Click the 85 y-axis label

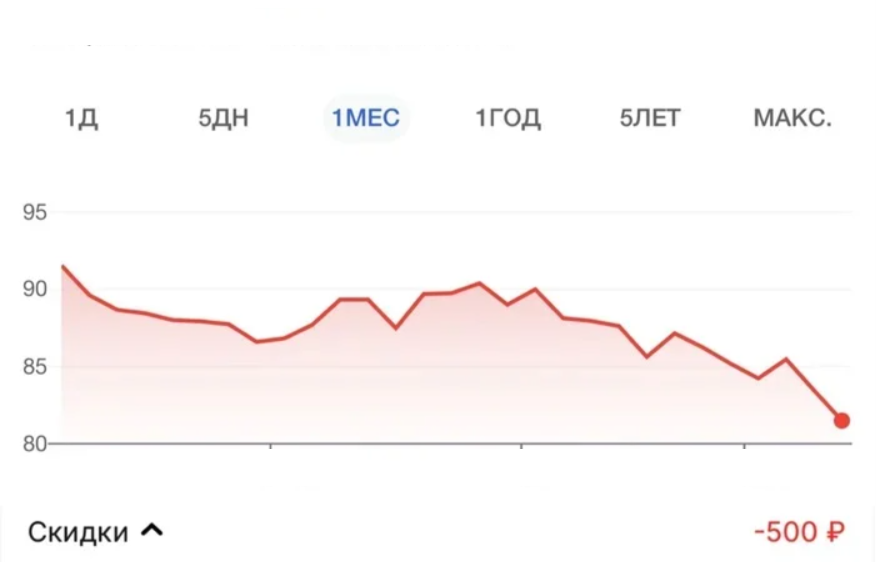coord(35,367)
